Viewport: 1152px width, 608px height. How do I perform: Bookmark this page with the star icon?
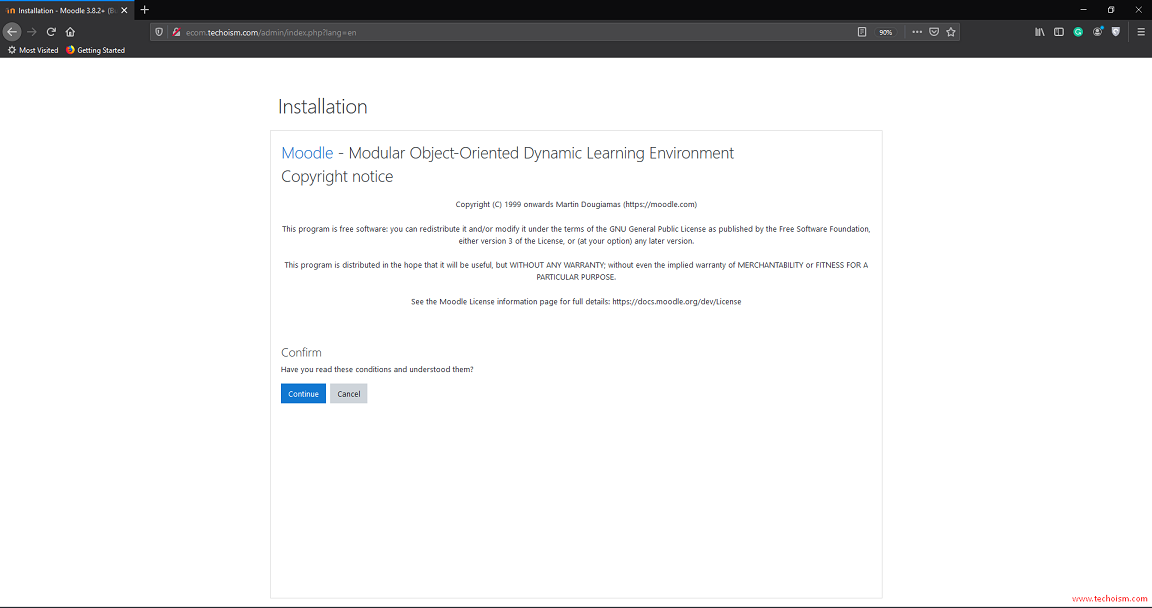tap(951, 32)
